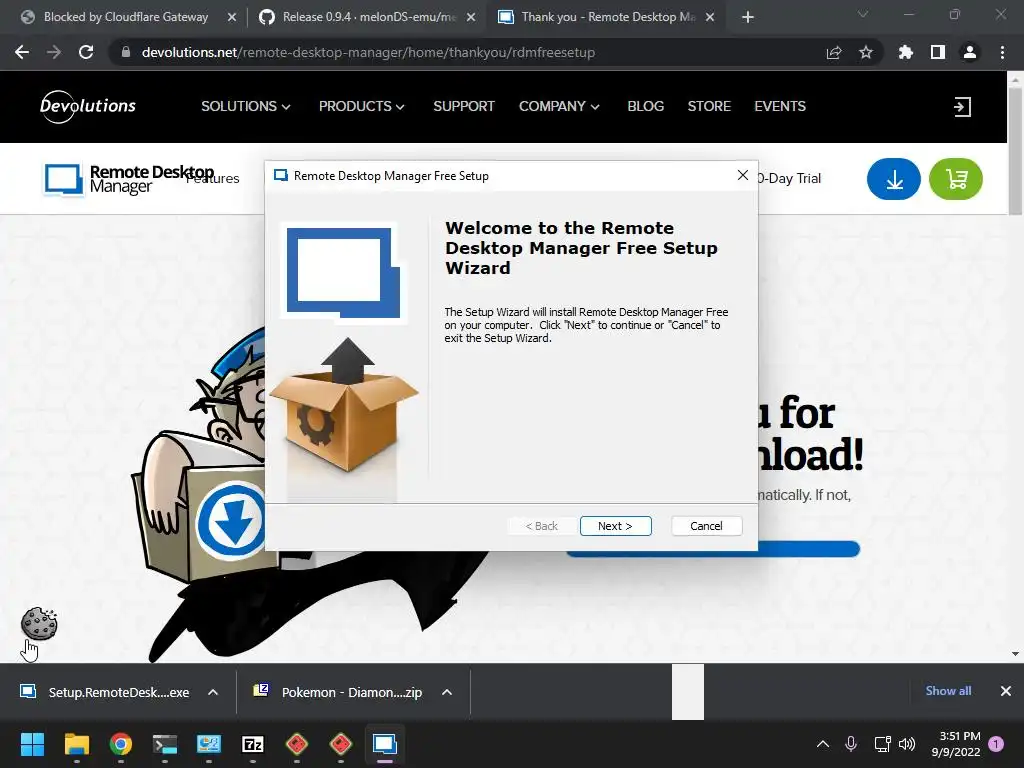Close the downloads bar

pyautogui.click(x=1006, y=691)
